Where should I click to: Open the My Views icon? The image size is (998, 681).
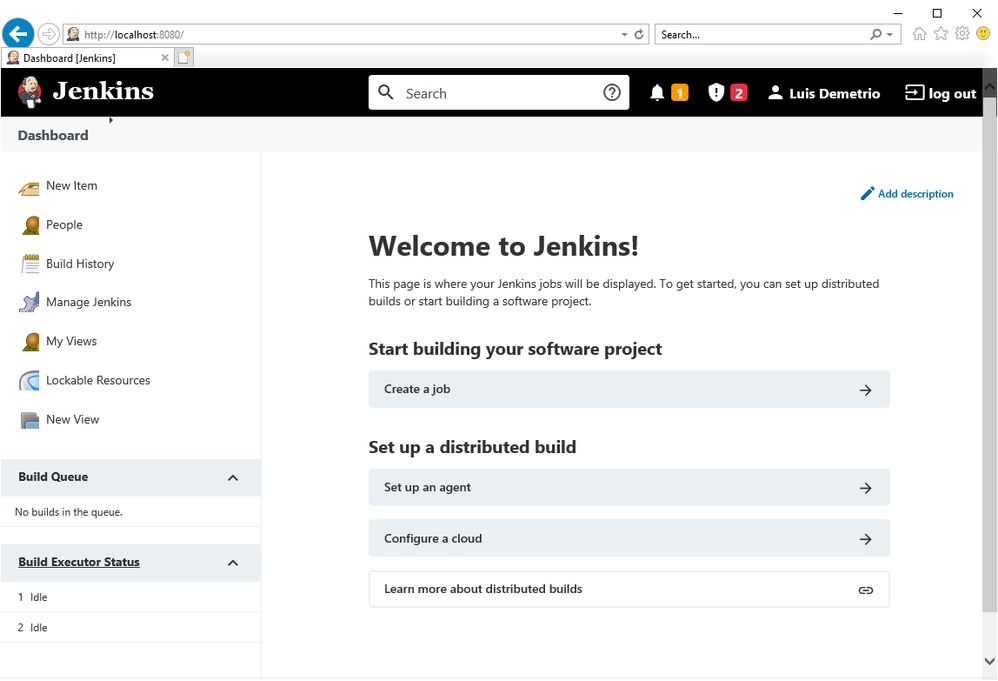point(30,342)
